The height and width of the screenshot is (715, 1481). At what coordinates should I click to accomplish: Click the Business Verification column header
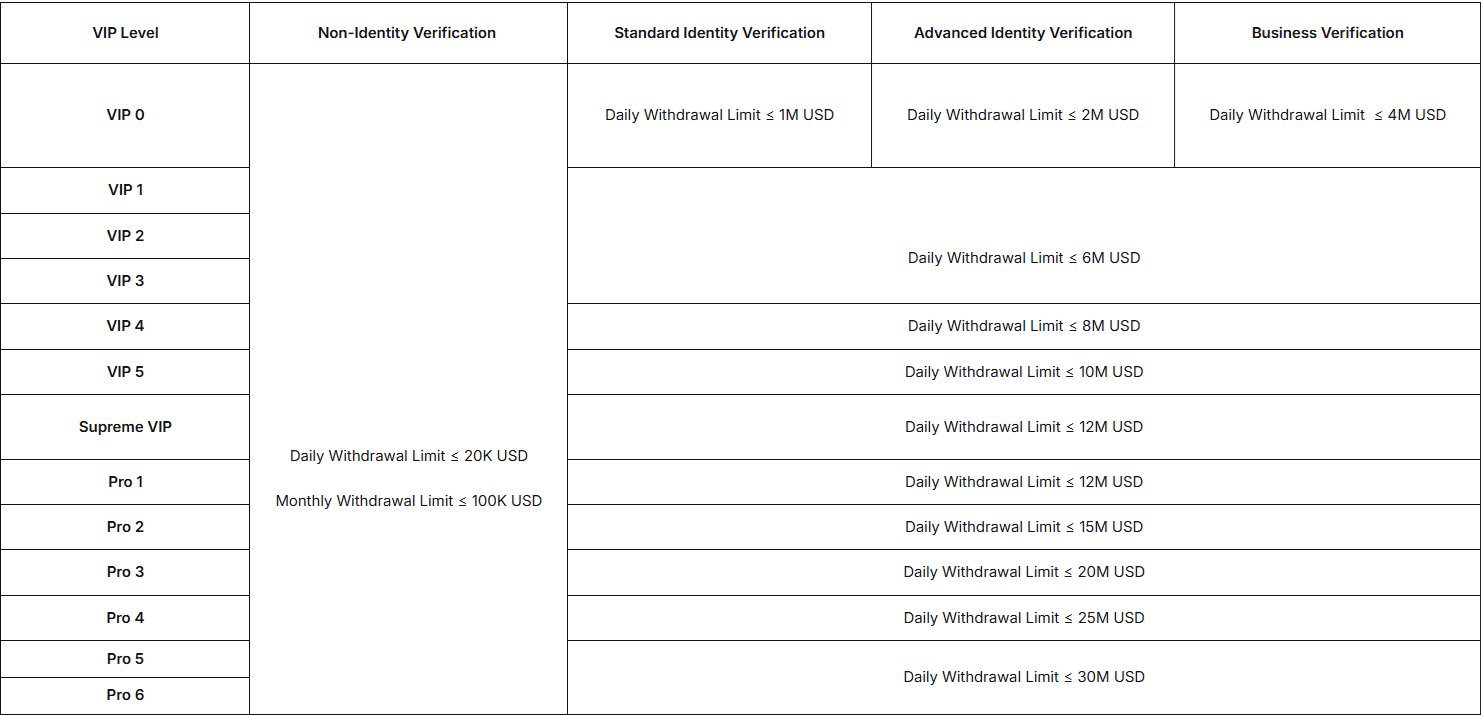coord(1327,33)
